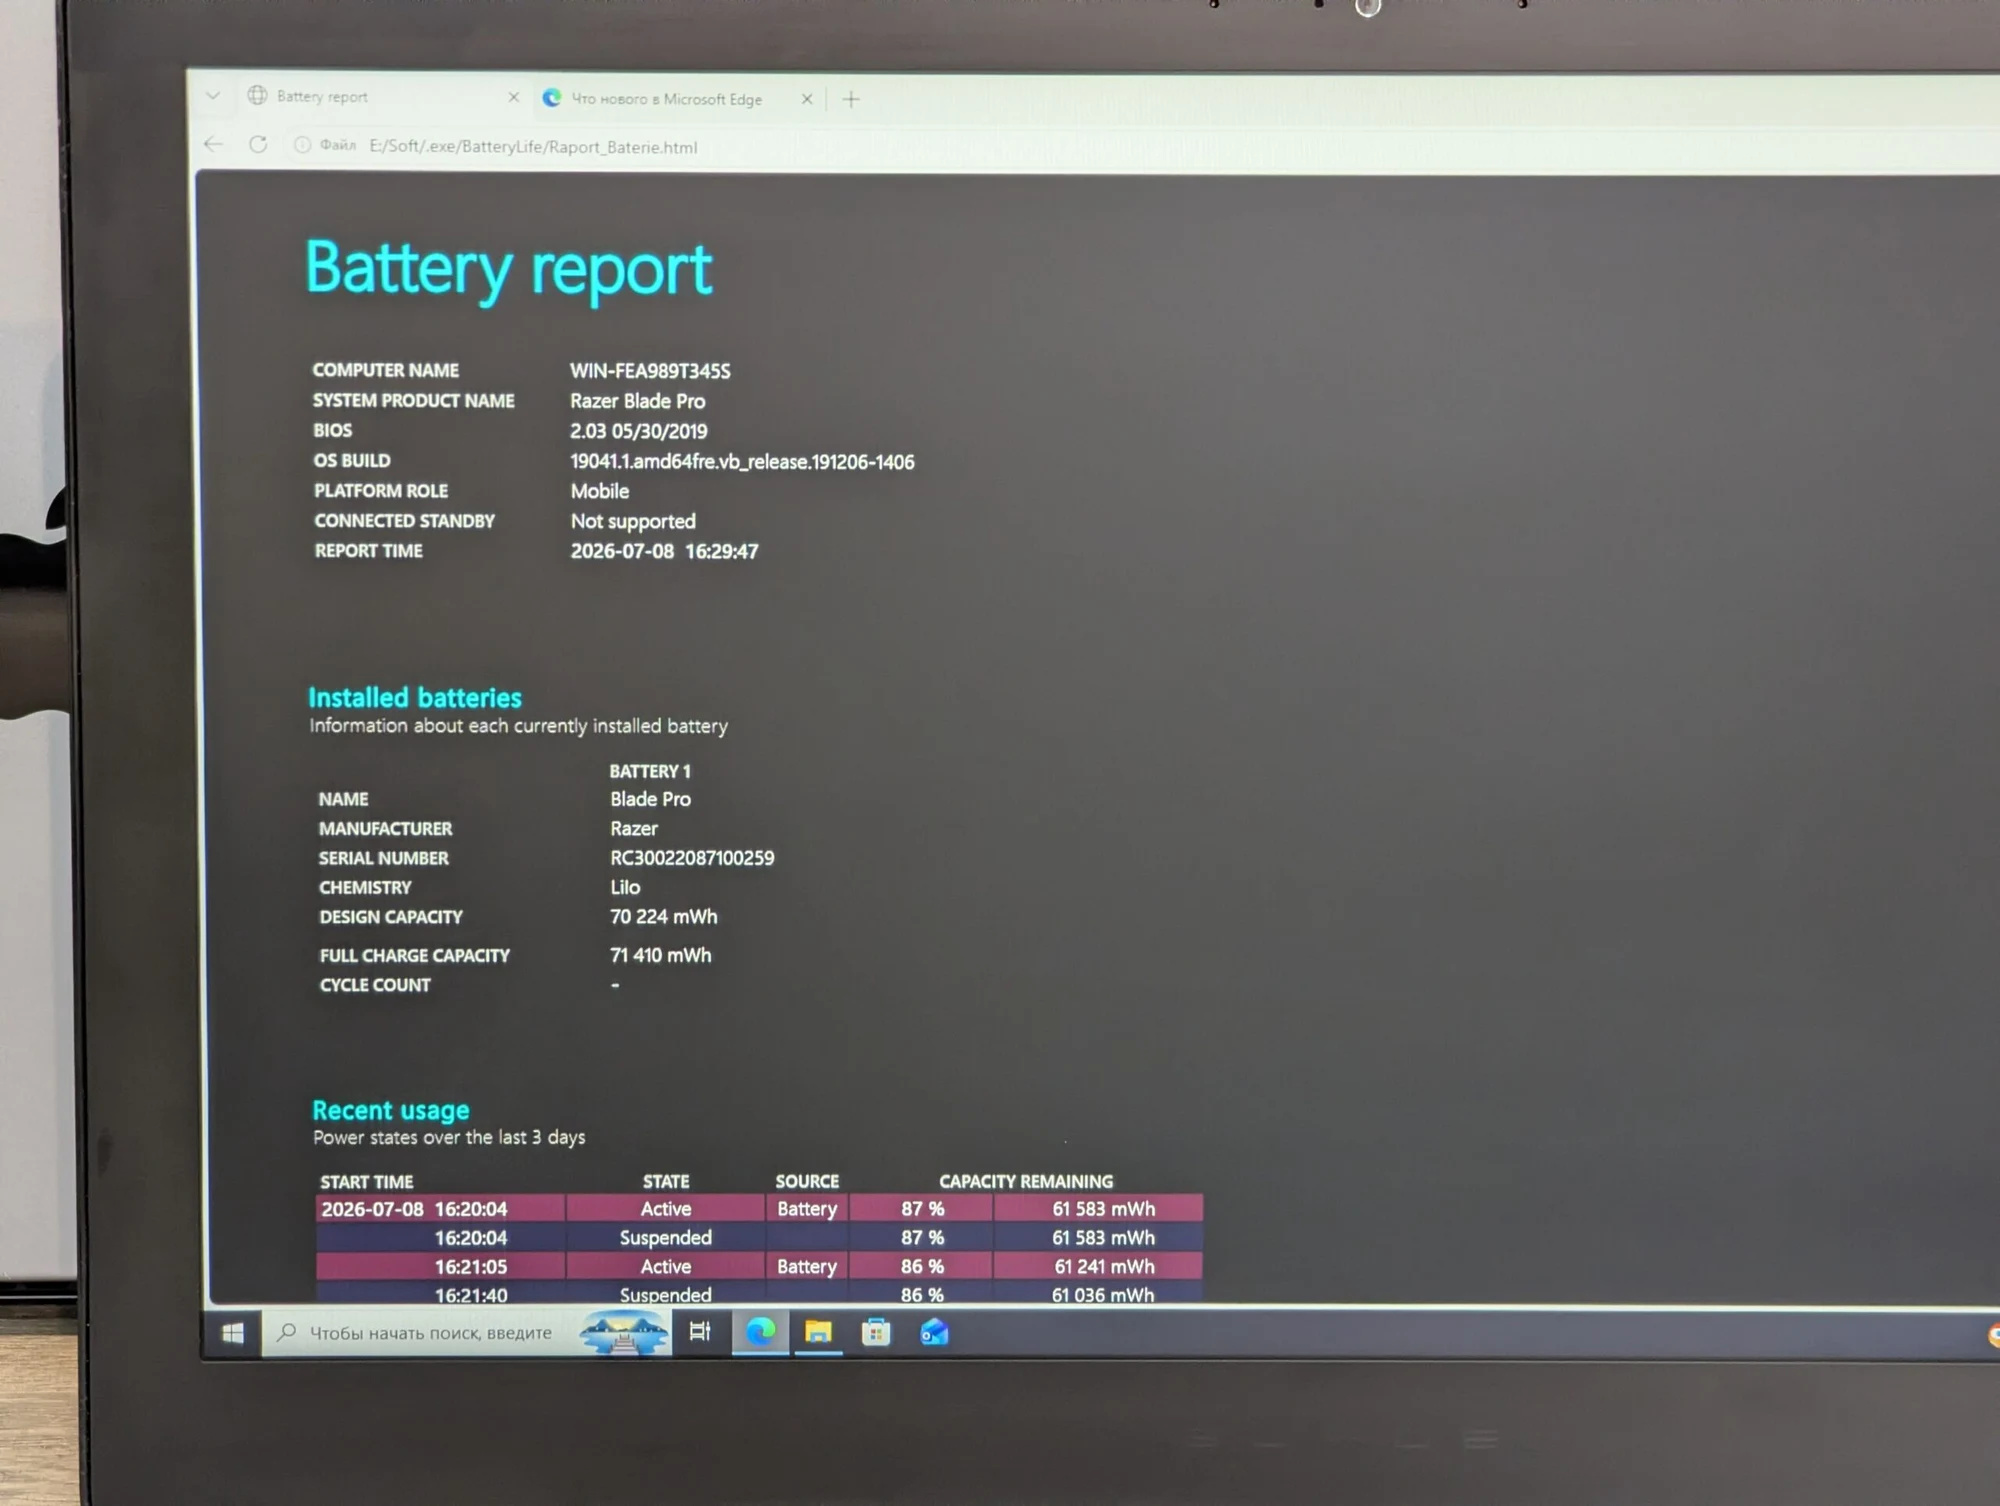2000x1506 pixels.
Task: Open the Windows Start menu
Action: coord(233,1332)
